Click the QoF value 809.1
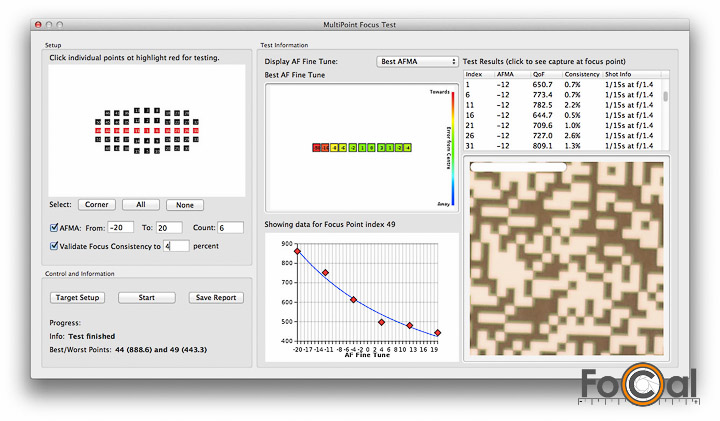The image size is (720, 421). pyautogui.click(x=542, y=146)
